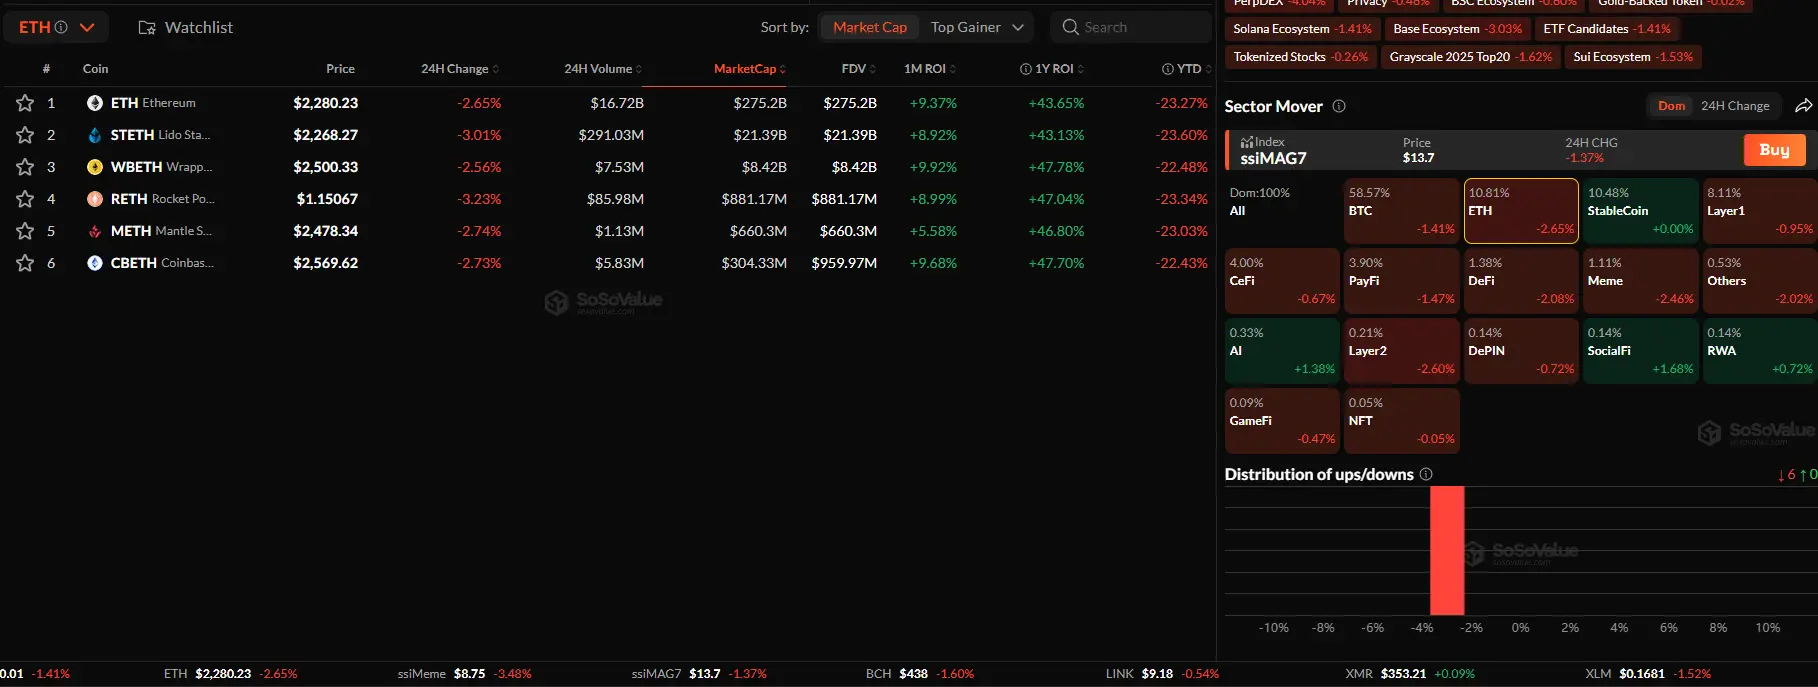Click the info icon beside ETH selector
Image resolution: width=1818 pixels, height=687 pixels.
tap(61, 27)
